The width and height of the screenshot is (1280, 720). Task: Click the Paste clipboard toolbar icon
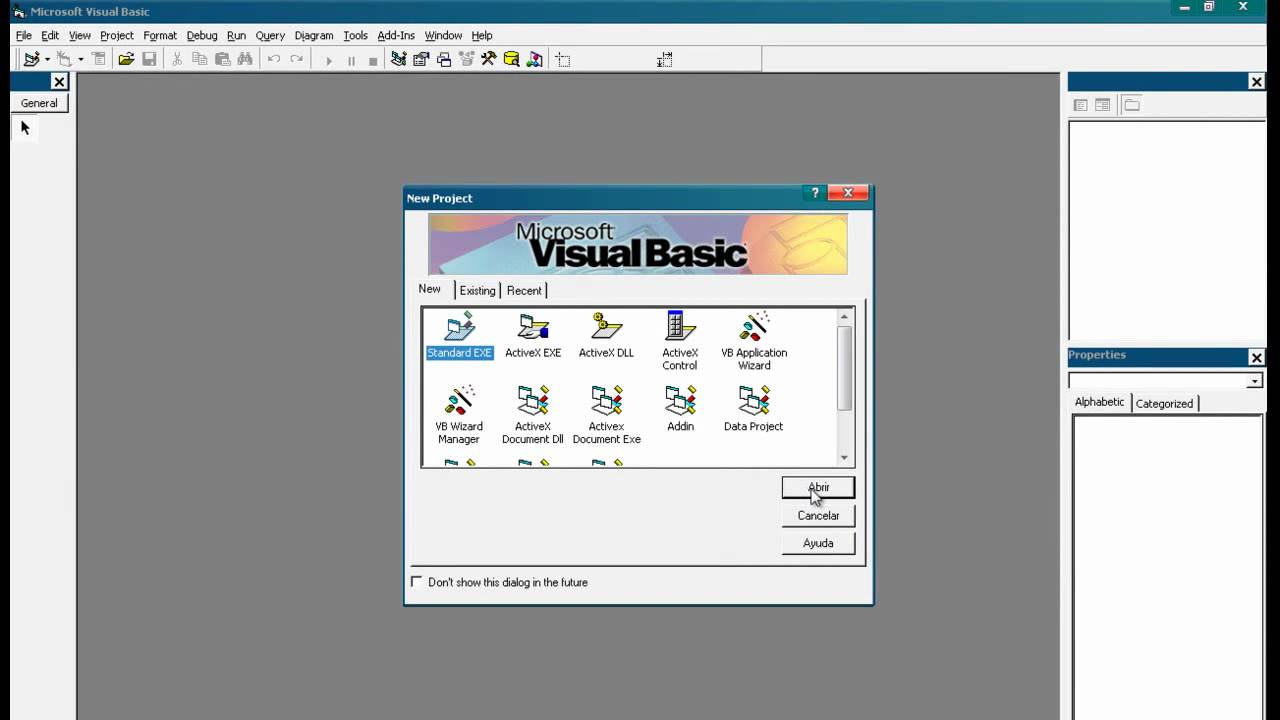coord(222,60)
